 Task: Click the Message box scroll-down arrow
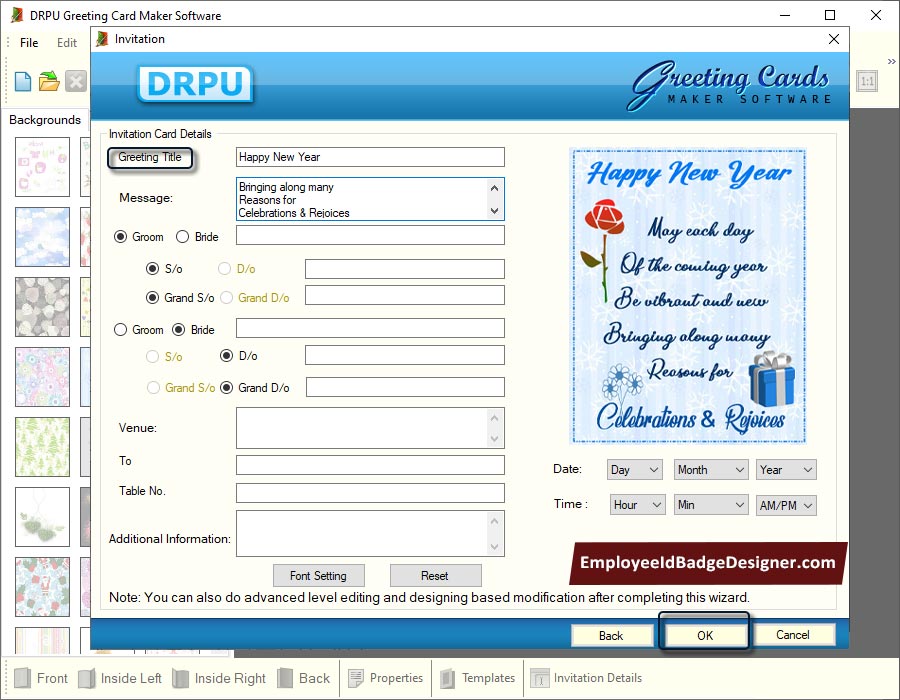pyautogui.click(x=495, y=211)
